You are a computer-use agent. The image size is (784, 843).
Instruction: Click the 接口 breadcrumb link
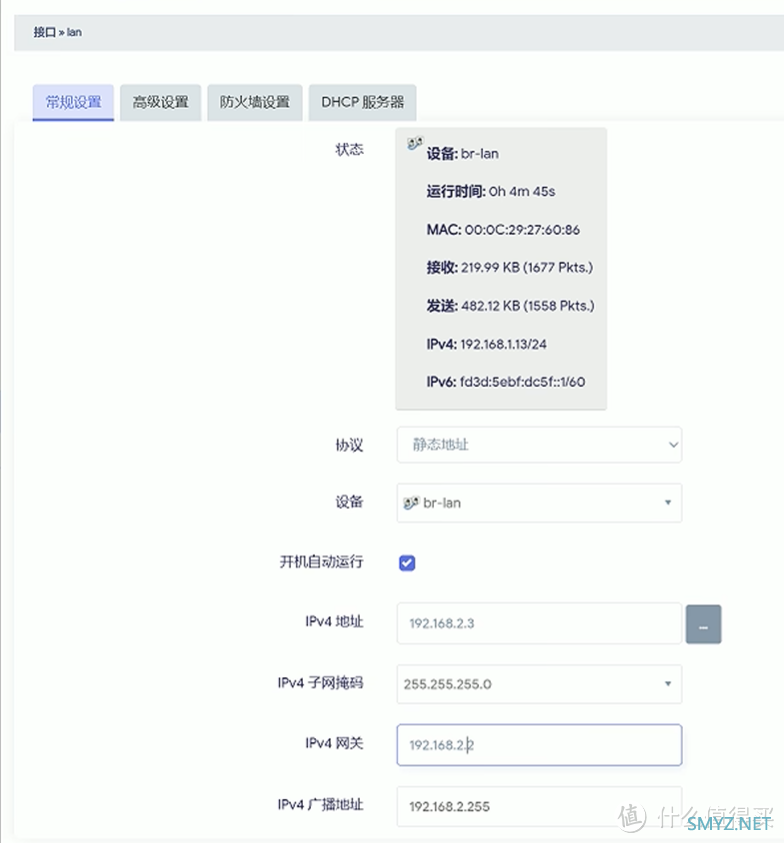[x=45, y=32]
